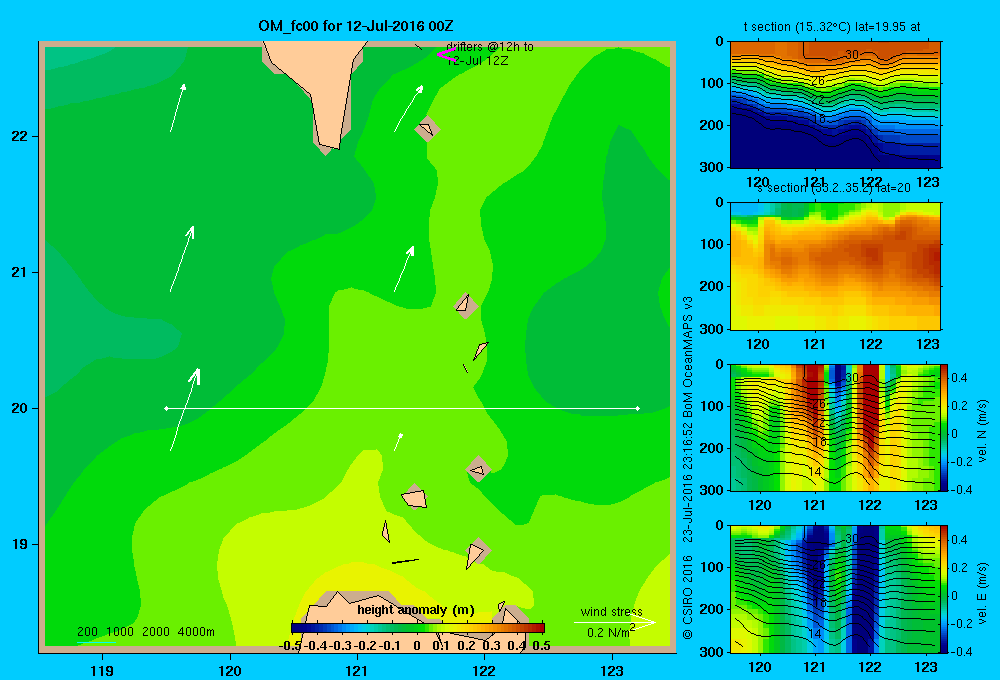Click the 'vel. N (m/s)' colorbar strip
The height and width of the screenshot is (680, 1000).
(x=944, y=427)
